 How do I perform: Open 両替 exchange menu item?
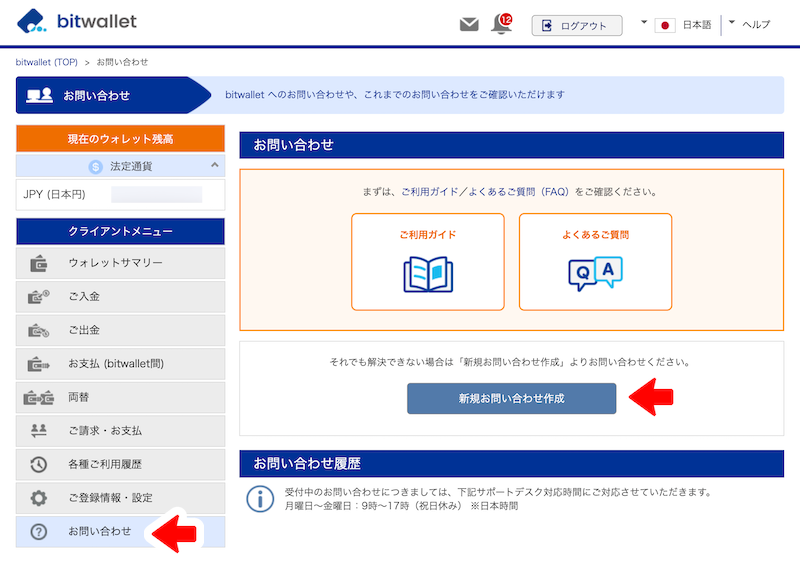[x=120, y=397]
